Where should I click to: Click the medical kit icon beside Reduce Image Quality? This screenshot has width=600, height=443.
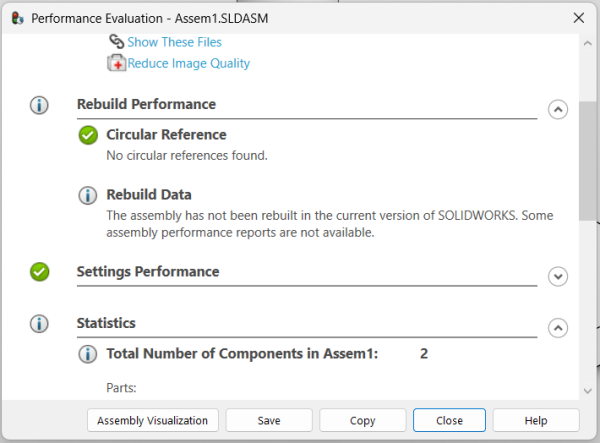[116, 63]
